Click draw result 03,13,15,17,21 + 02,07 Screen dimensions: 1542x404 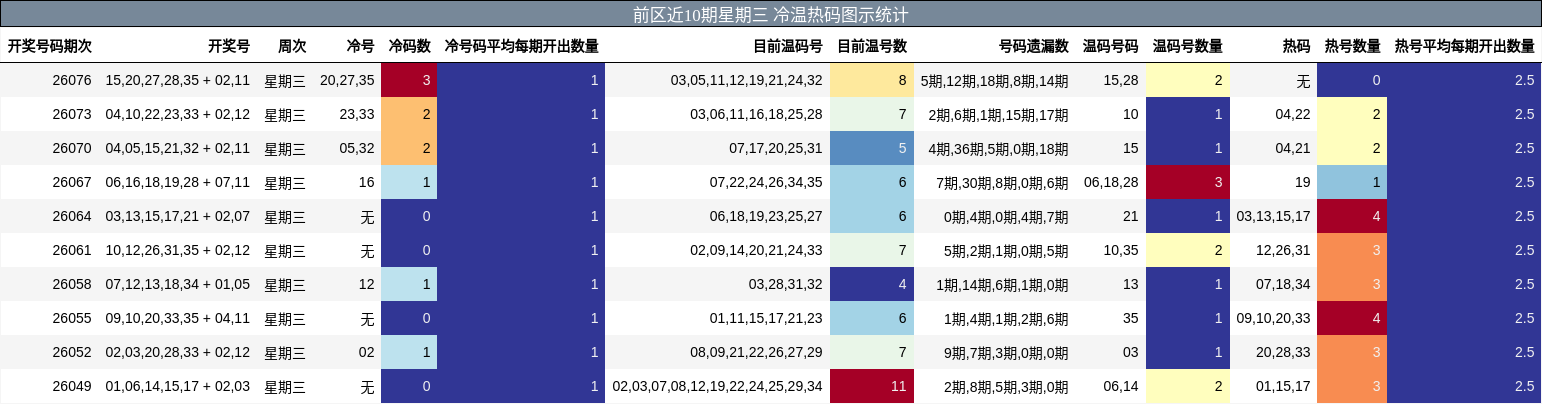[178, 216]
